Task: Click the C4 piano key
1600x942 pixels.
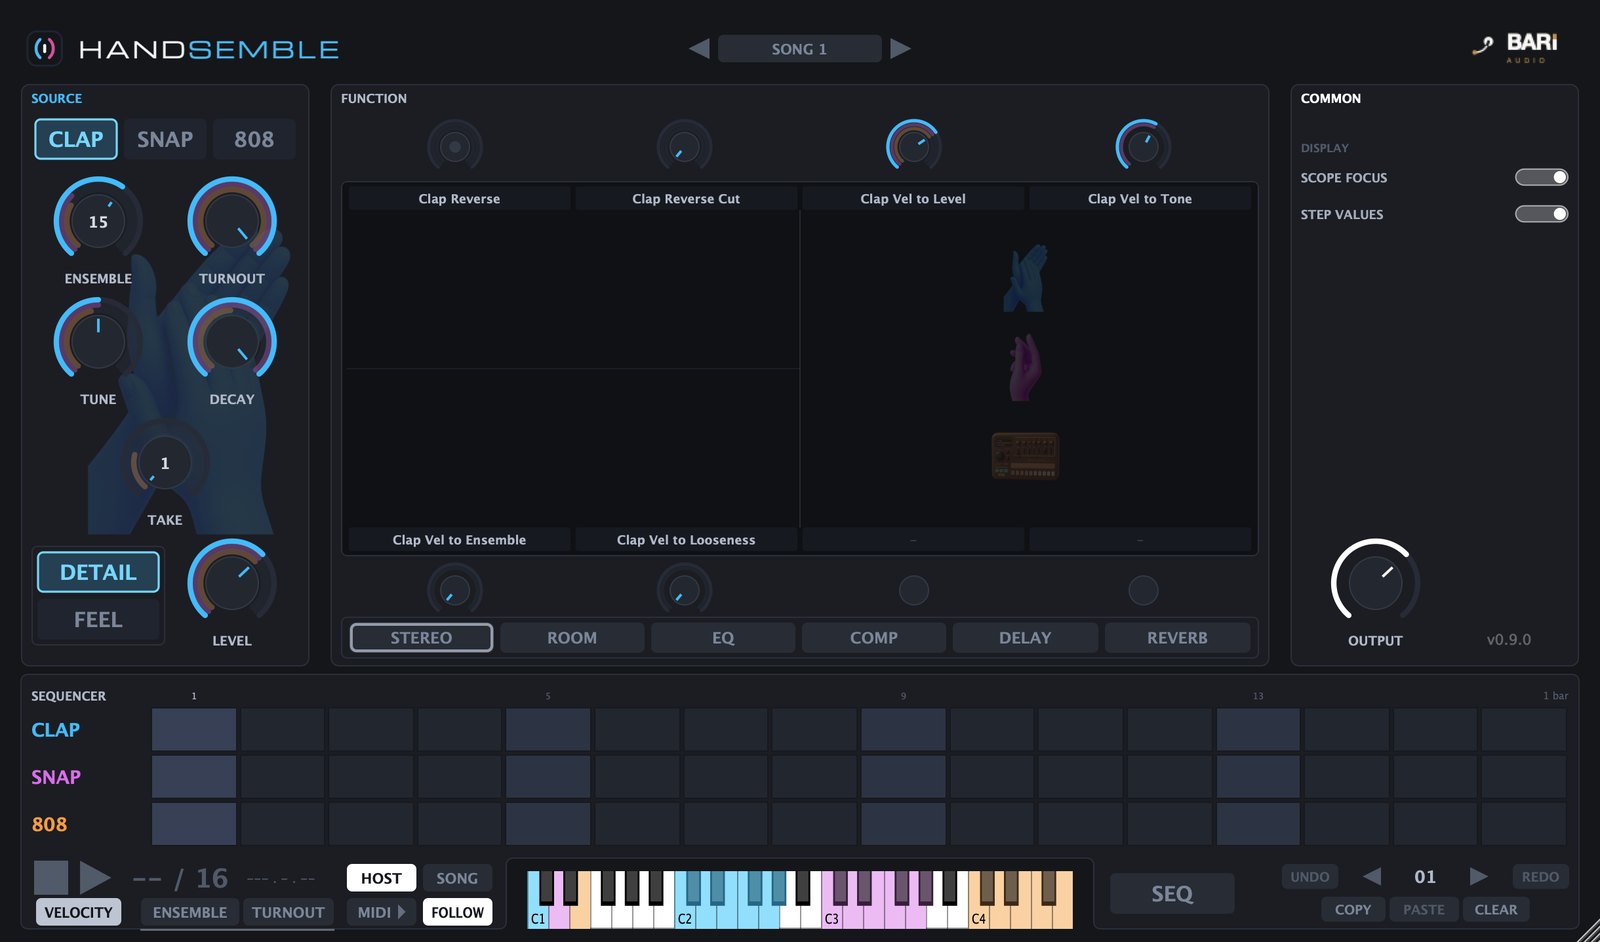Action: [x=978, y=918]
